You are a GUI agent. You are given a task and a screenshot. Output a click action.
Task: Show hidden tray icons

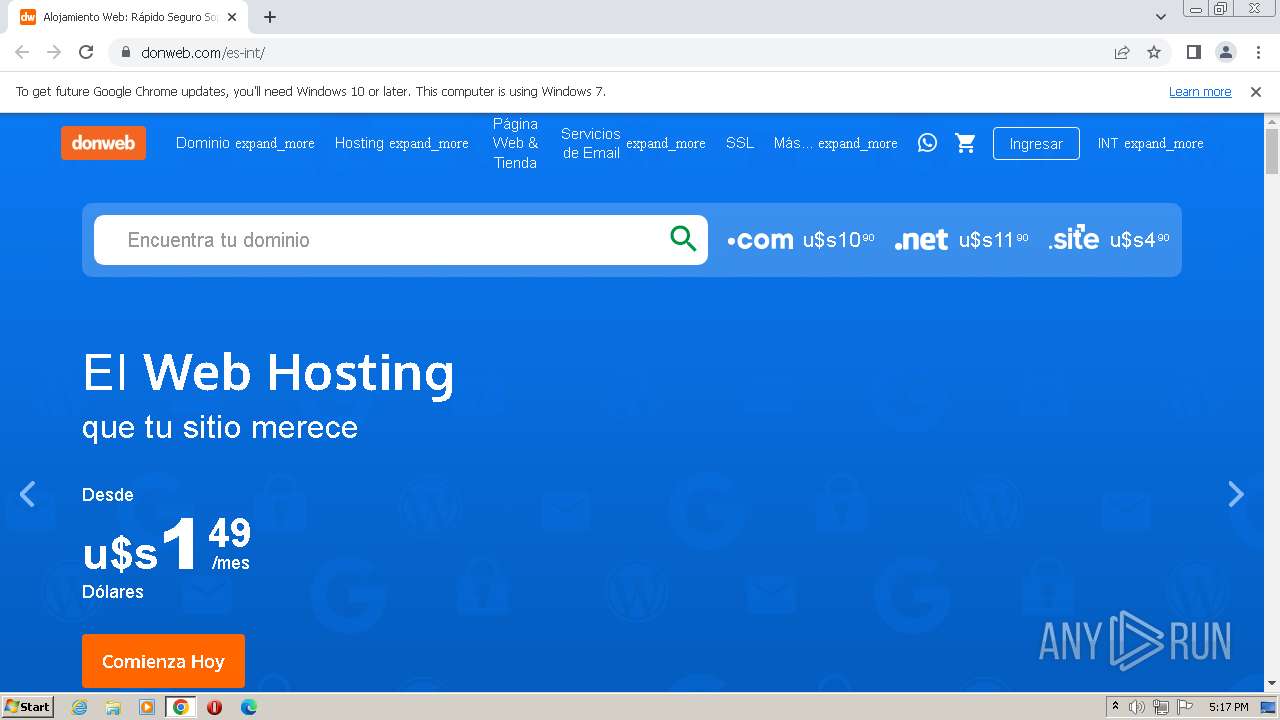[x=1115, y=707]
